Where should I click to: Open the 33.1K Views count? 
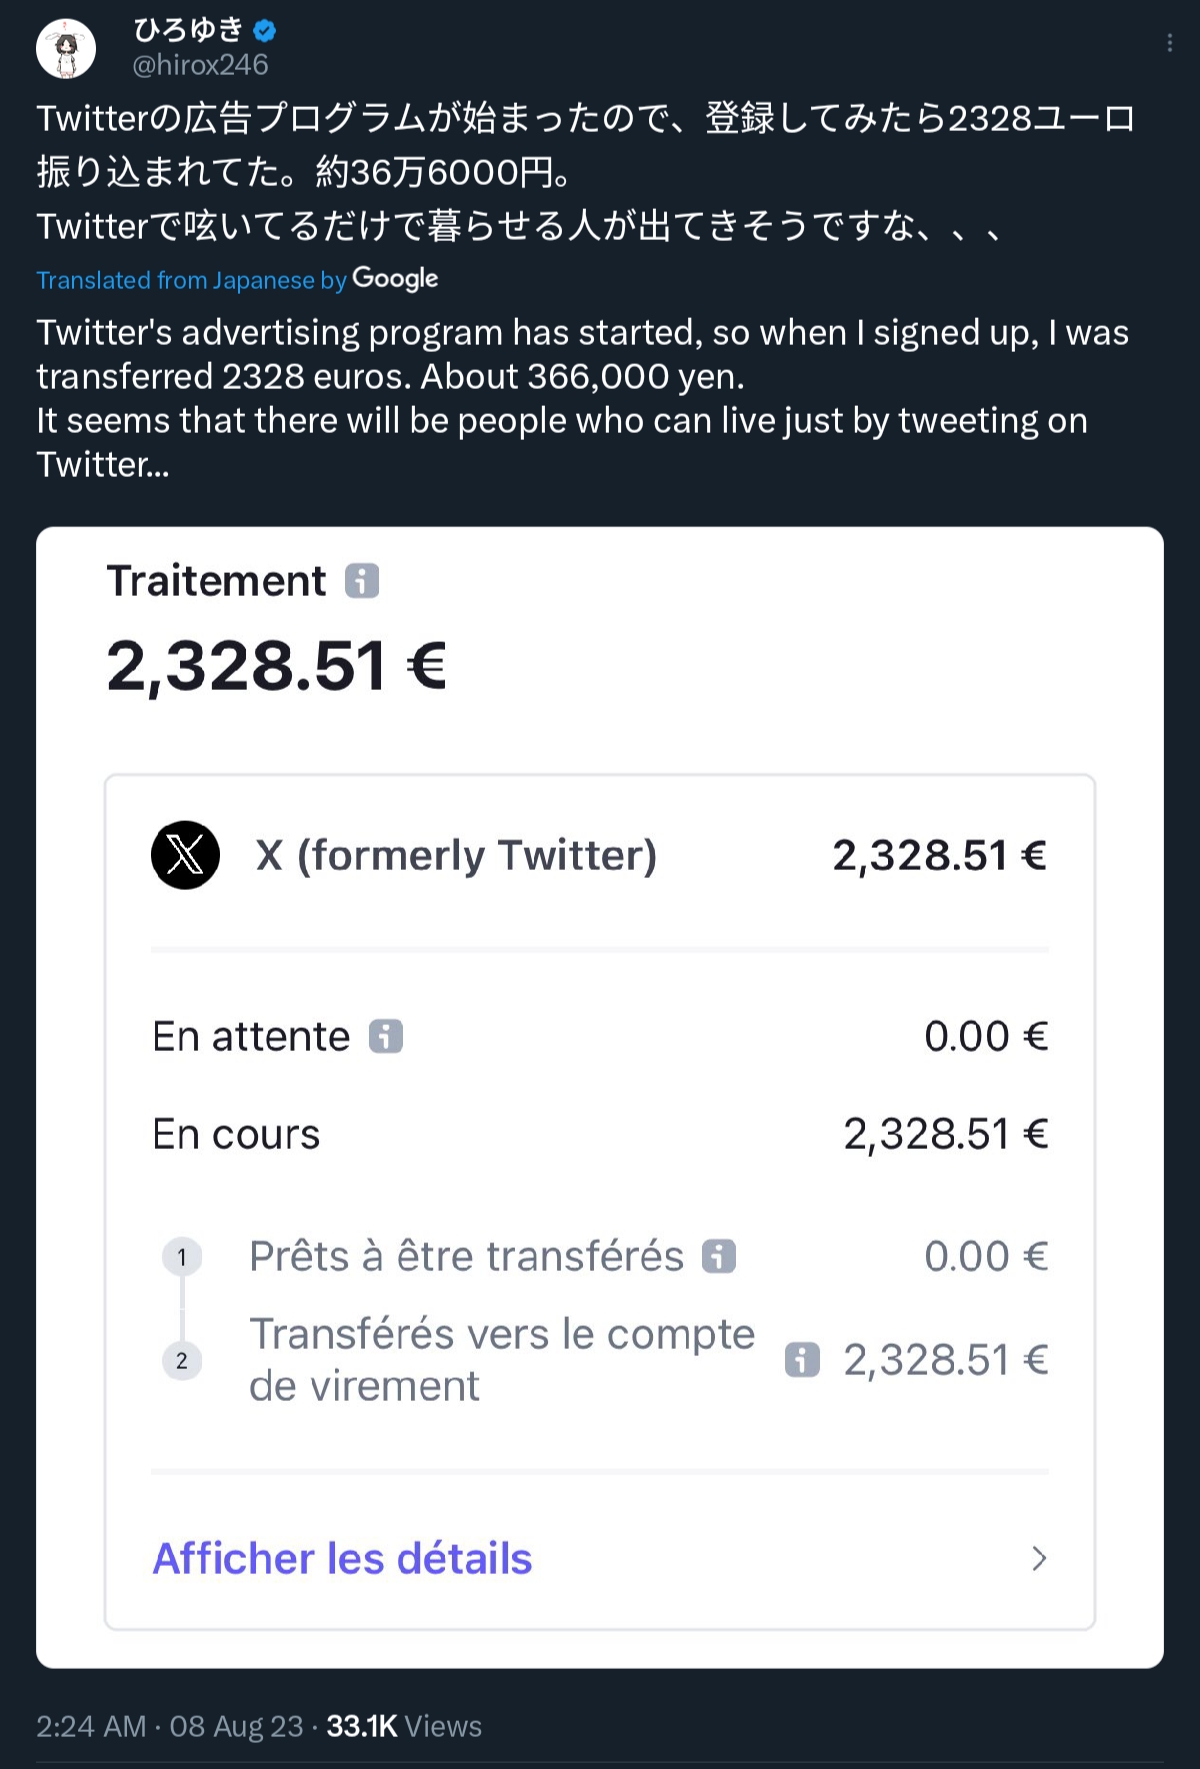pos(404,1726)
